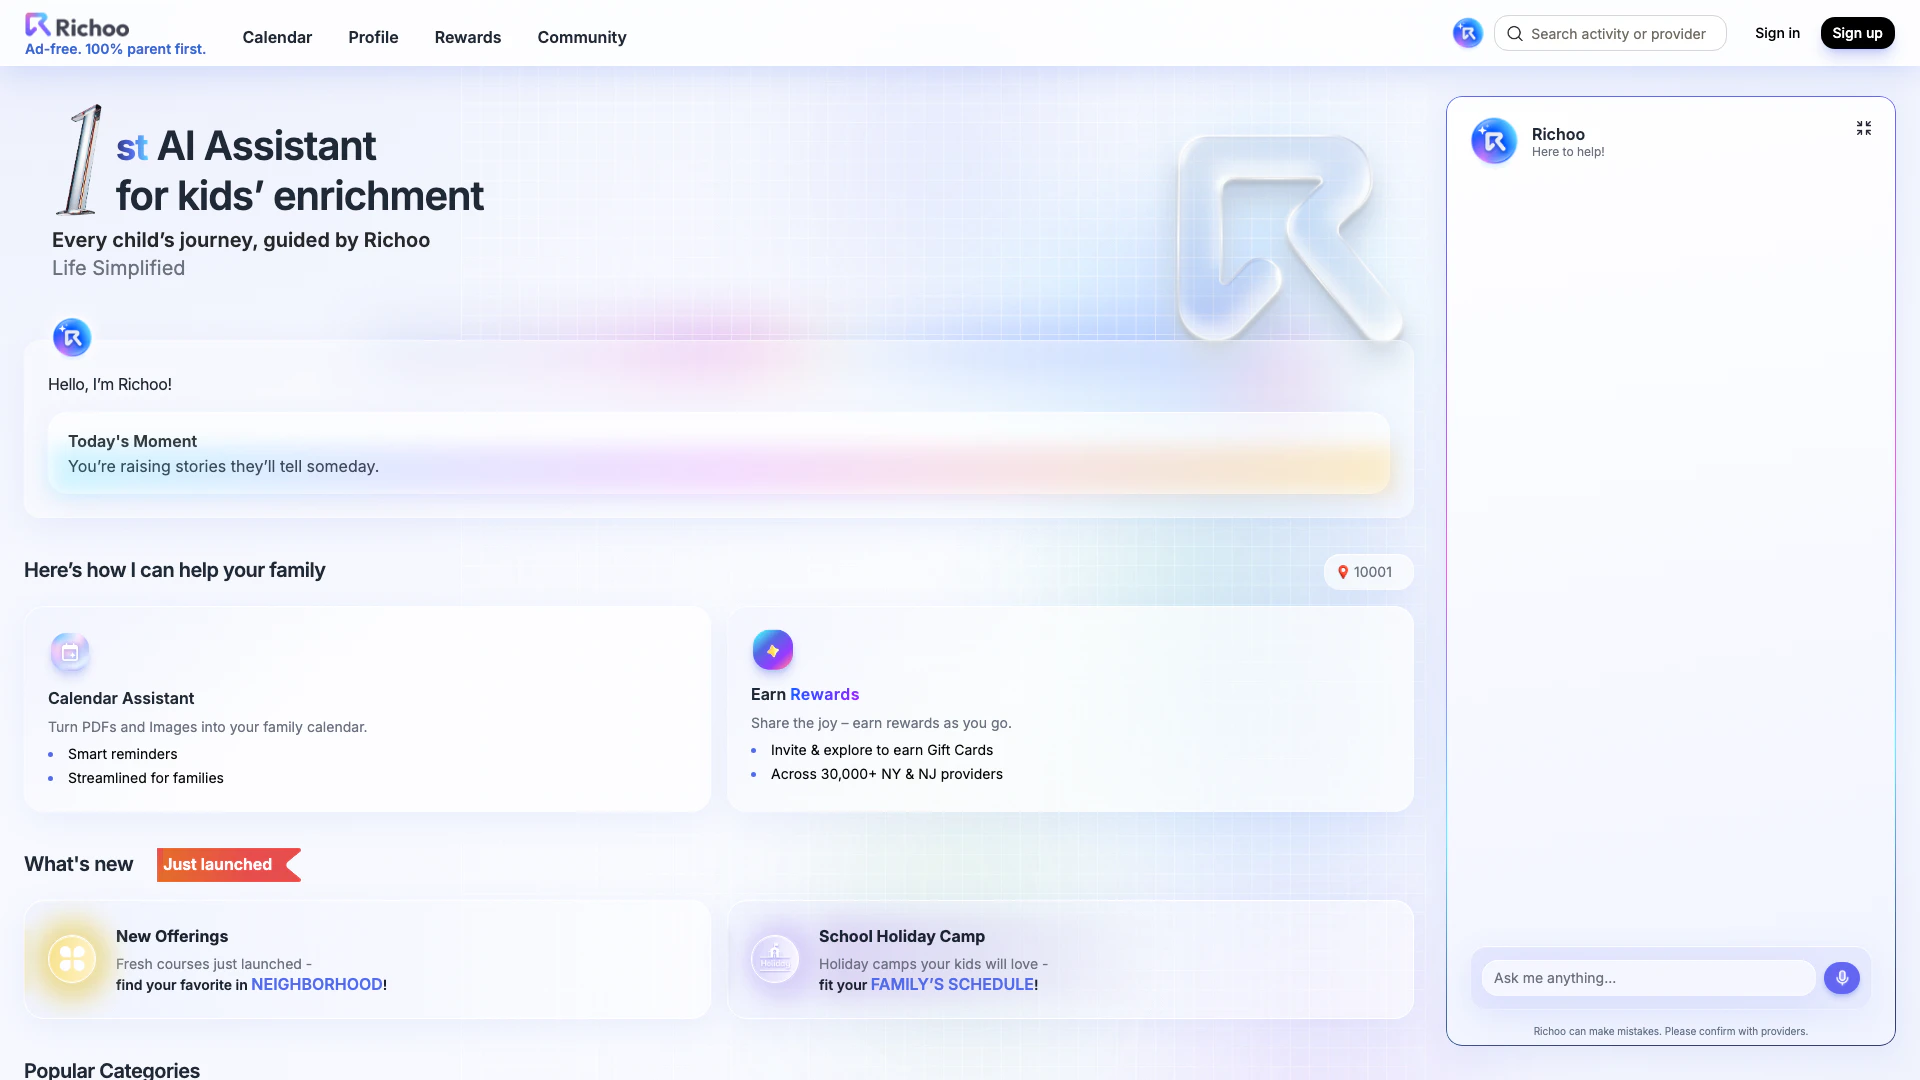Click the Calendar Assistant card icon
Viewport: 1920px width, 1080px height.
point(70,653)
